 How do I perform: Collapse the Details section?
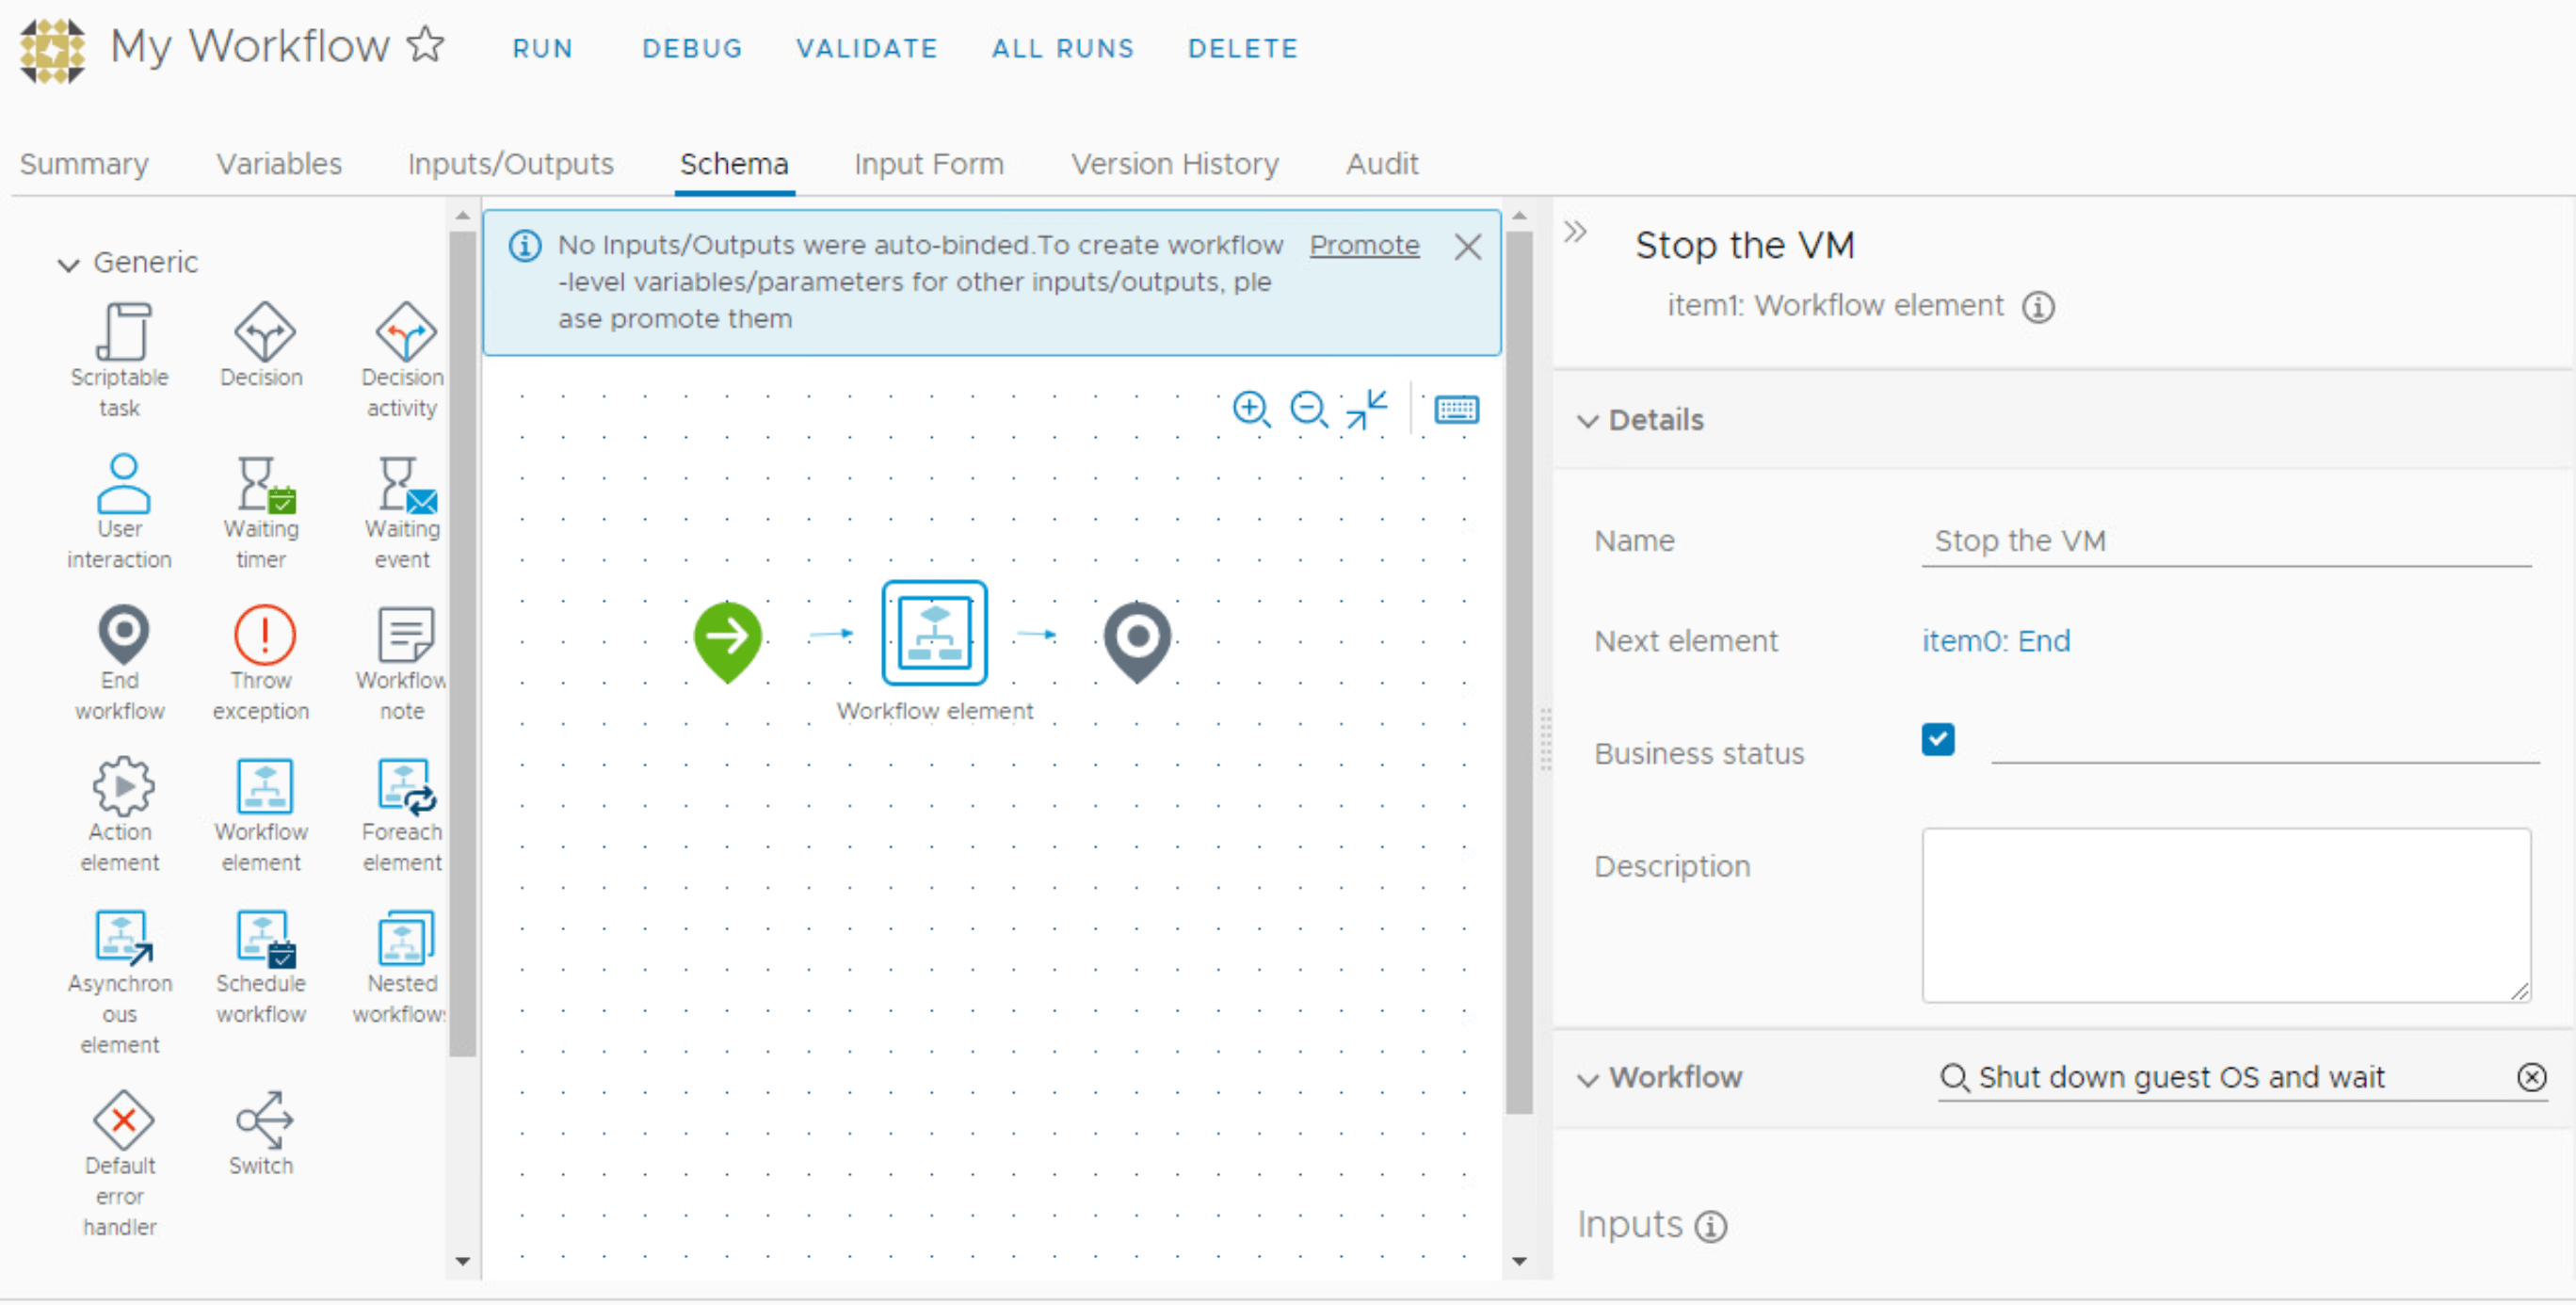pyautogui.click(x=1588, y=421)
